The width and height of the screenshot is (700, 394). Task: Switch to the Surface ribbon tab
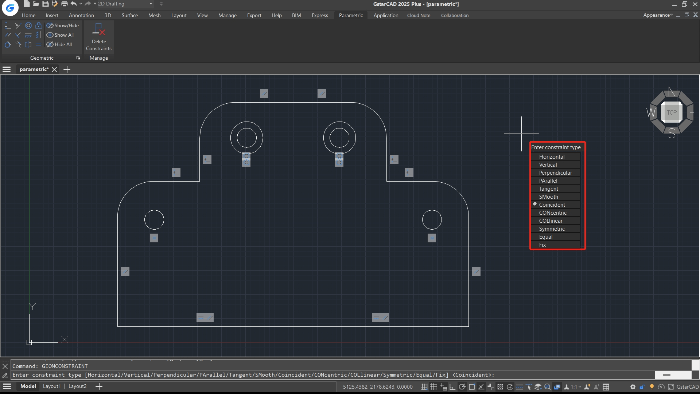tap(129, 15)
